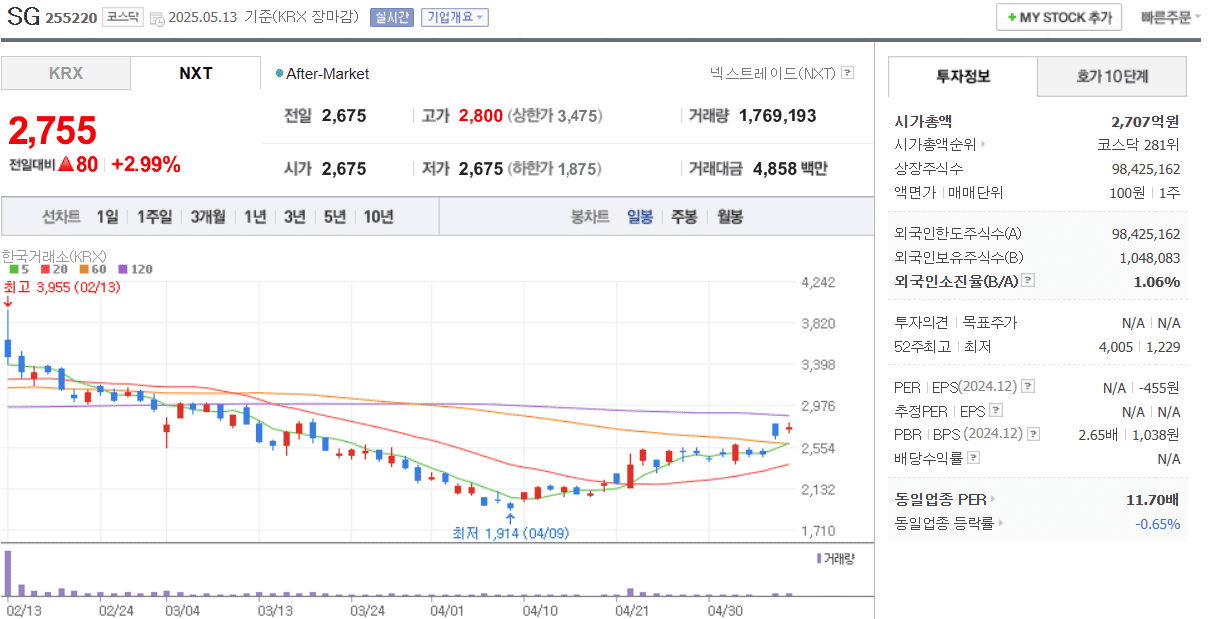The width and height of the screenshot is (1216, 619).
Task: Click the orange 60-day moving average legend
Action: pos(92,270)
